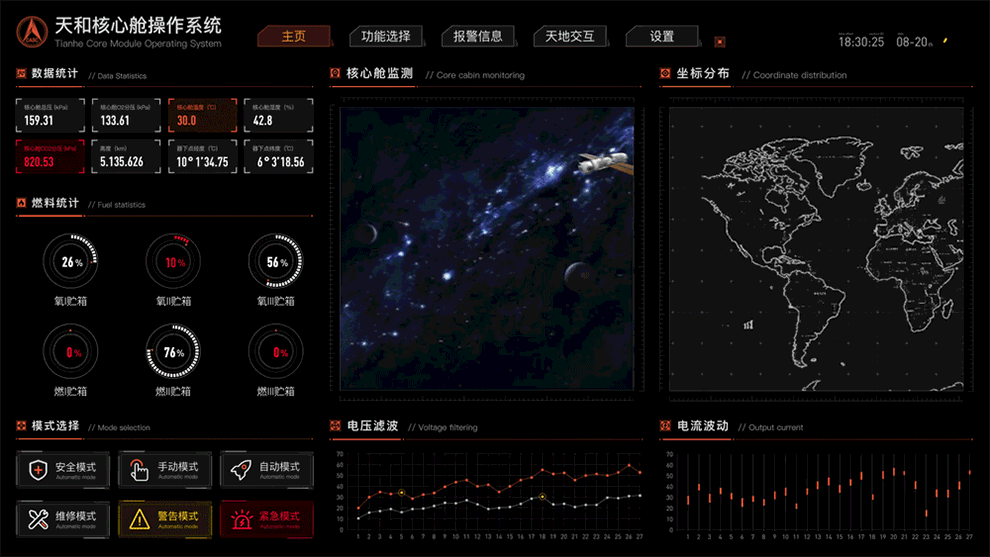Click the 氧III贮箱 56% gauge

coord(276,261)
